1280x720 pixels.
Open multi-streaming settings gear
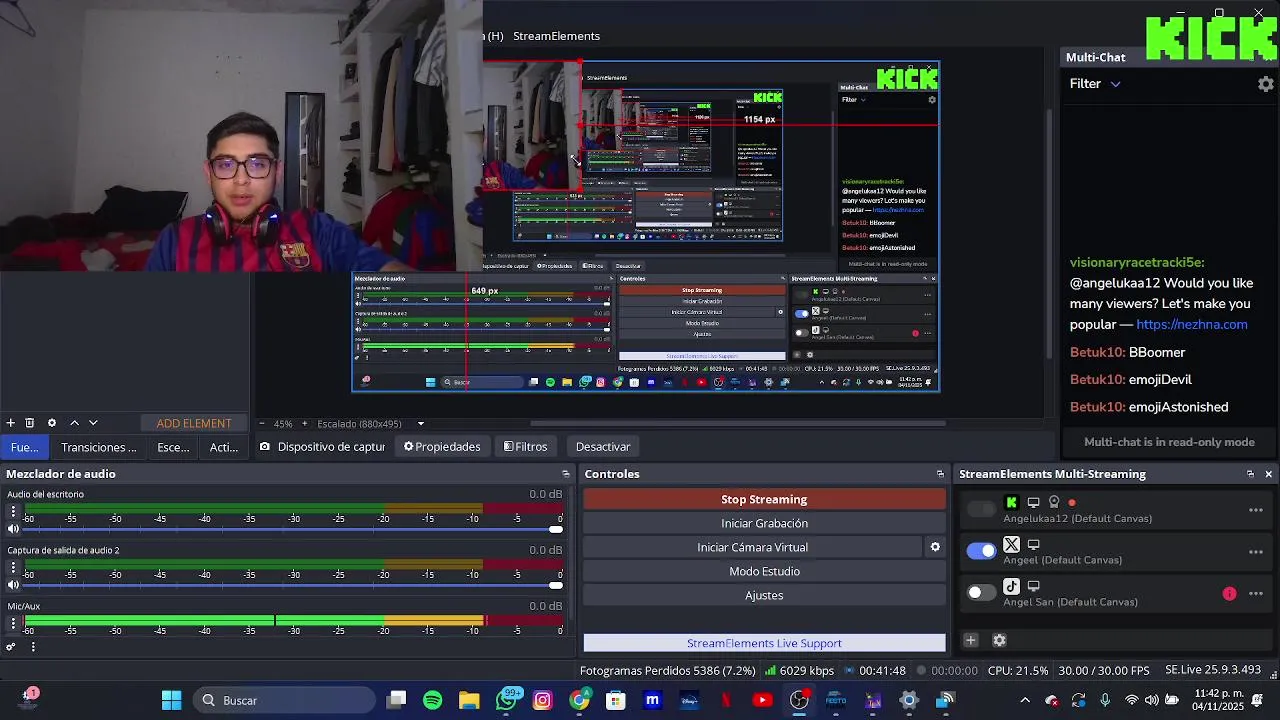[999, 640]
